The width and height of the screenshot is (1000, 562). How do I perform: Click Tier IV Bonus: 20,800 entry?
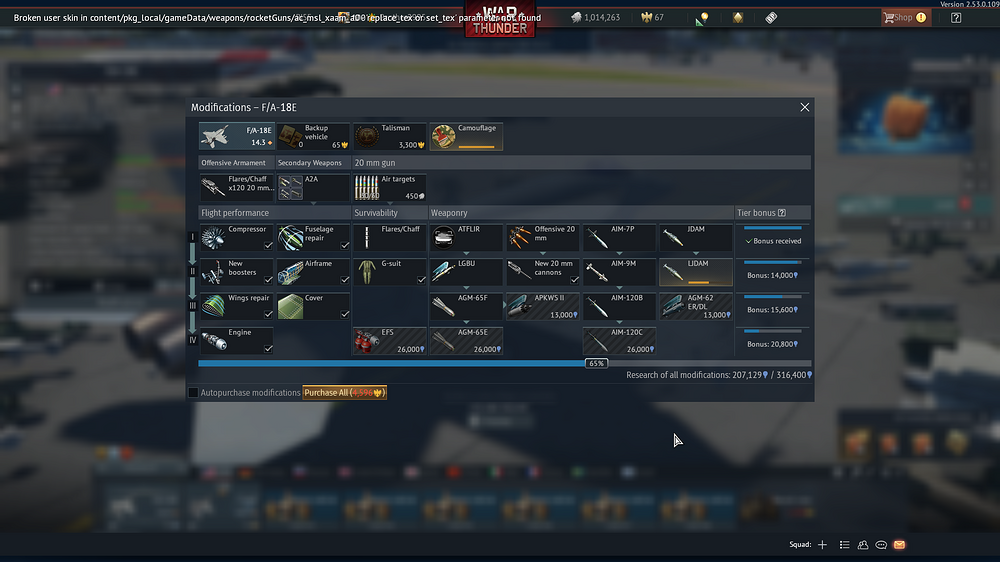coord(772,341)
